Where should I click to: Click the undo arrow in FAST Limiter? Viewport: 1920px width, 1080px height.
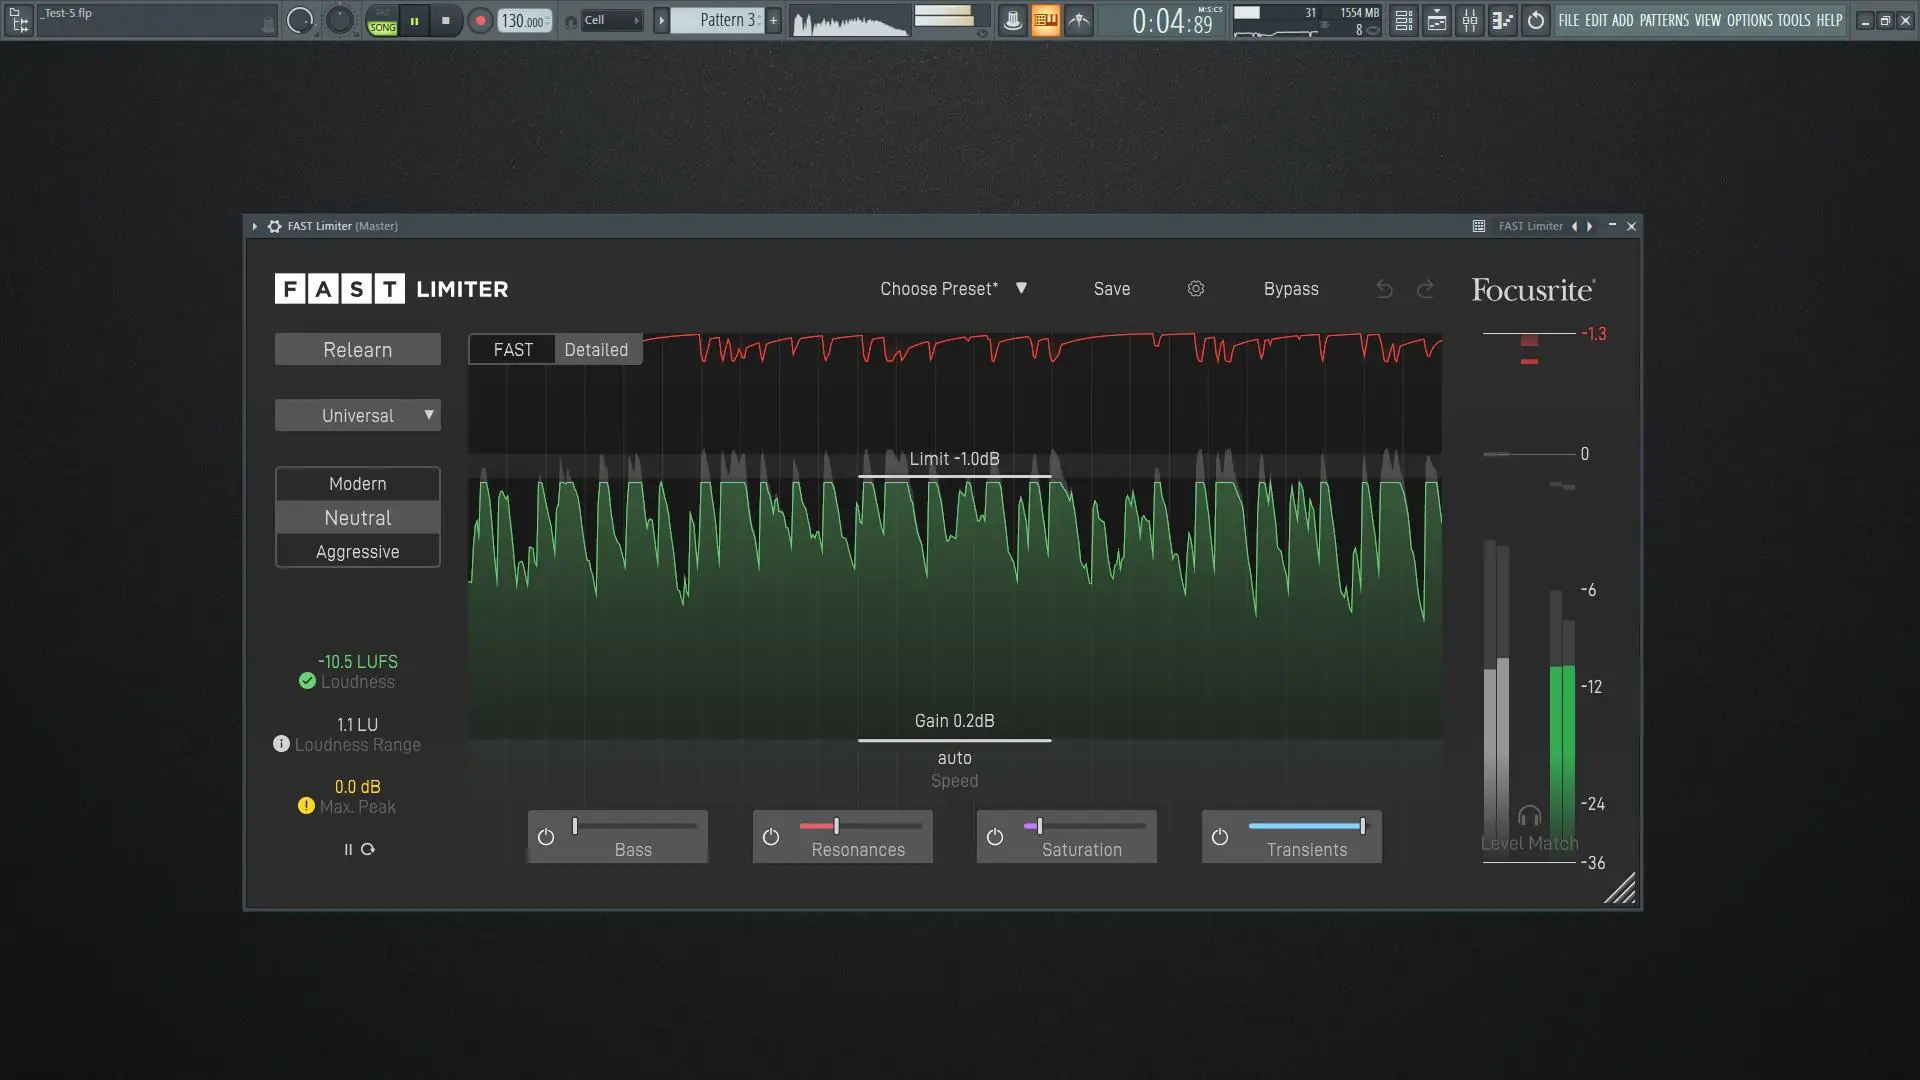click(x=1383, y=289)
